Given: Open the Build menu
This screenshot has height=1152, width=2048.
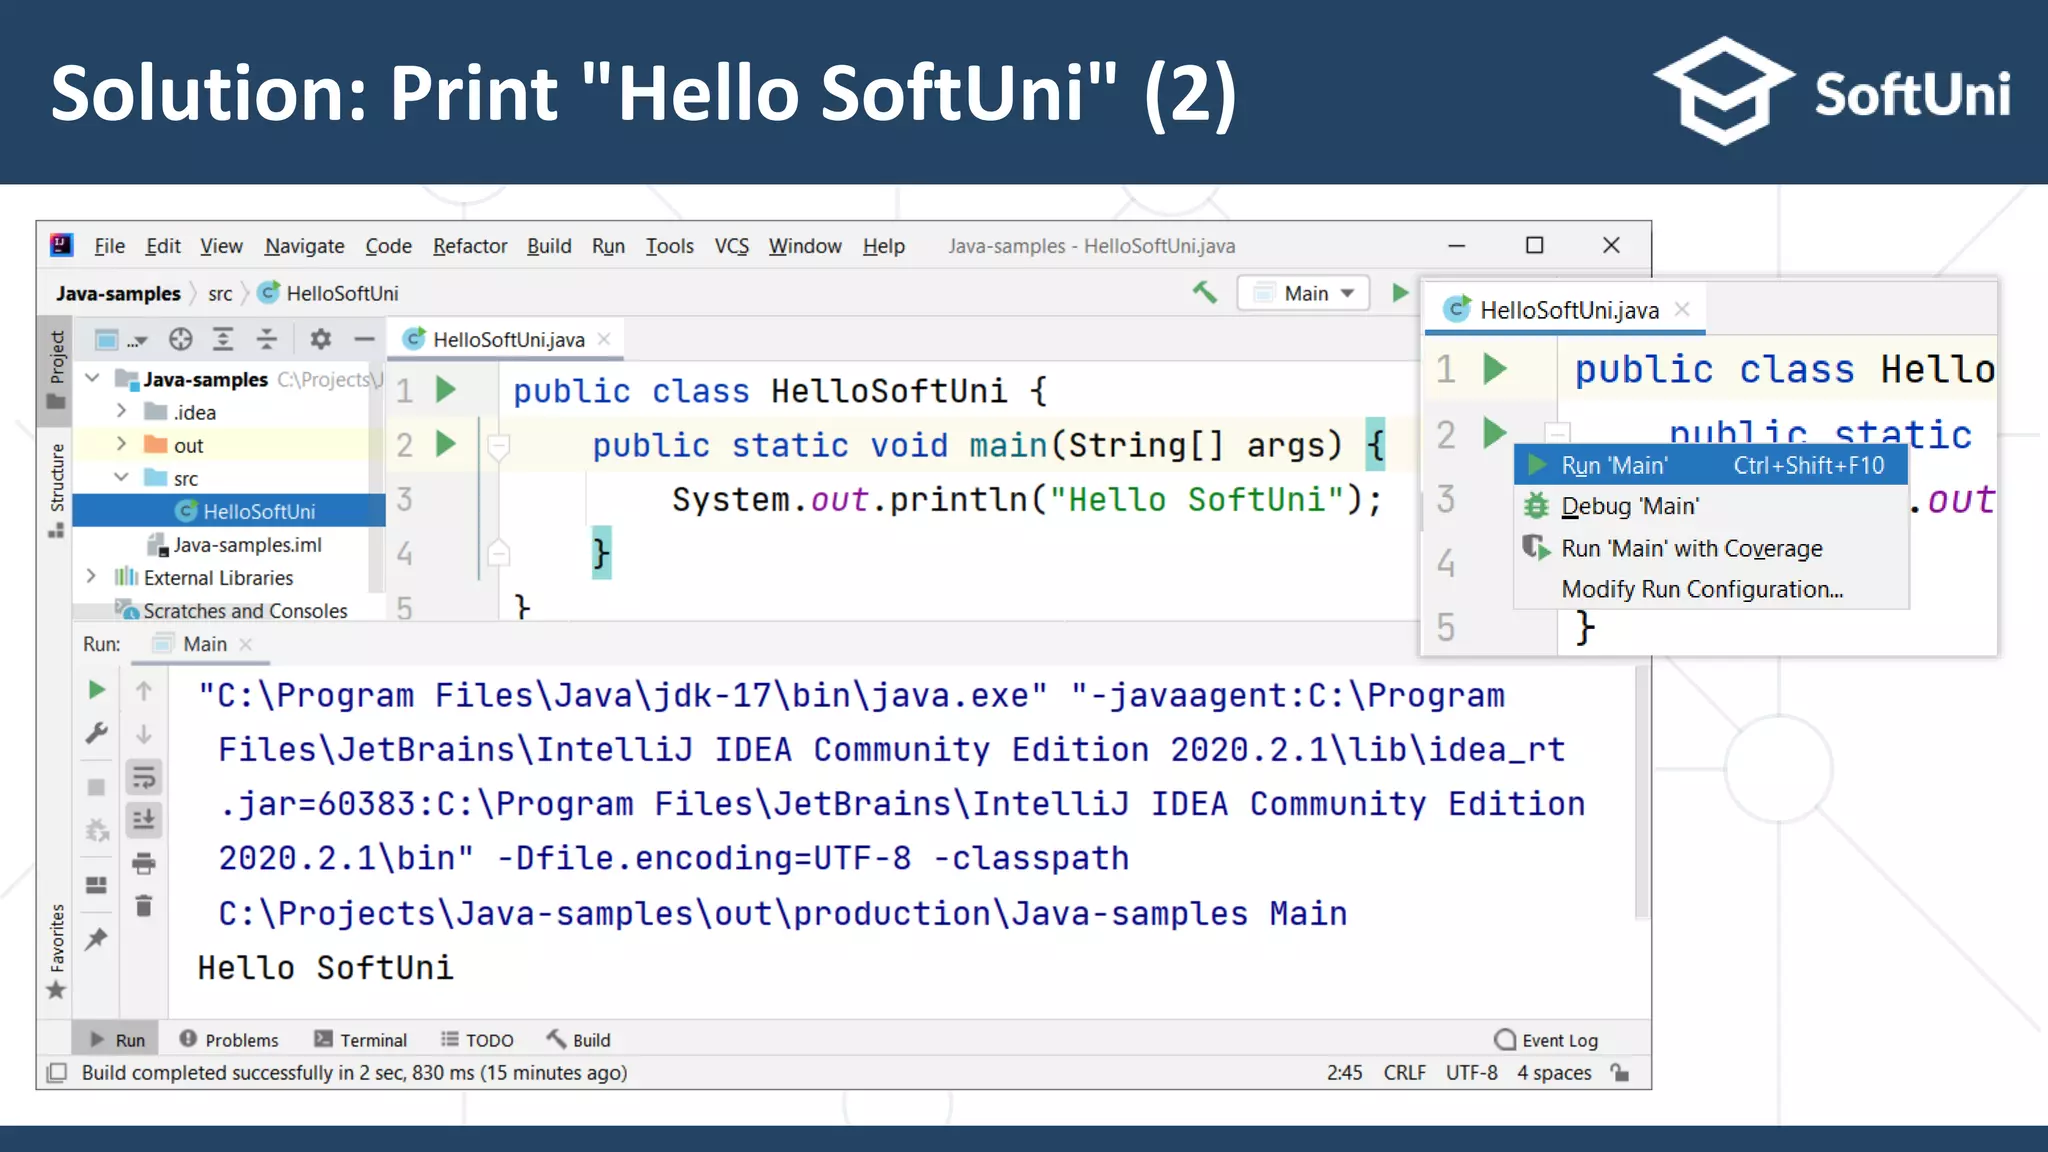Looking at the screenshot, I should [x=549, y=246].
